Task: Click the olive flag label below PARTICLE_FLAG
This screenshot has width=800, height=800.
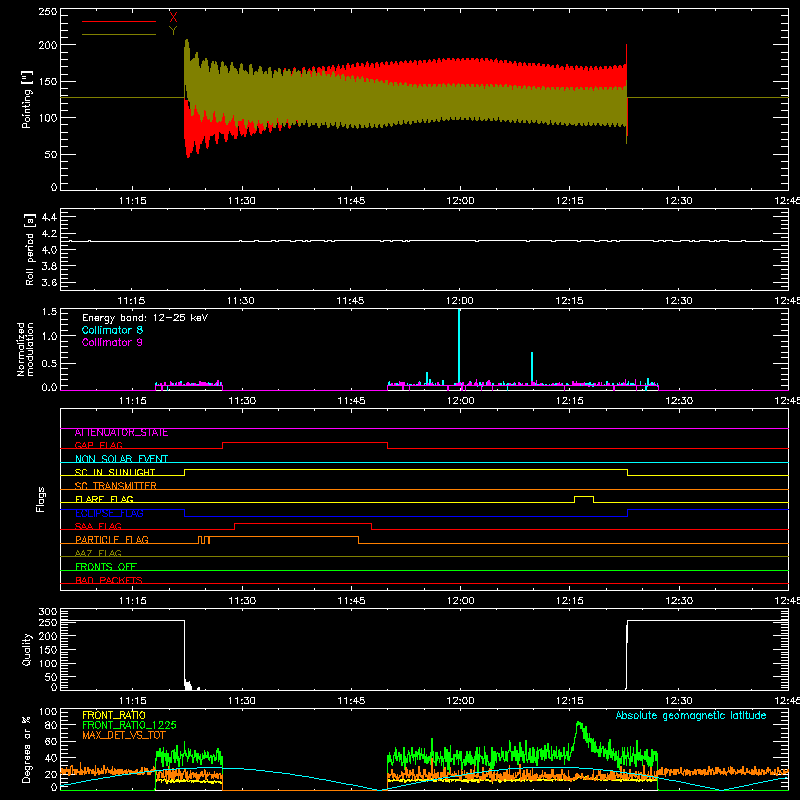Action: [x=98, y=553]
